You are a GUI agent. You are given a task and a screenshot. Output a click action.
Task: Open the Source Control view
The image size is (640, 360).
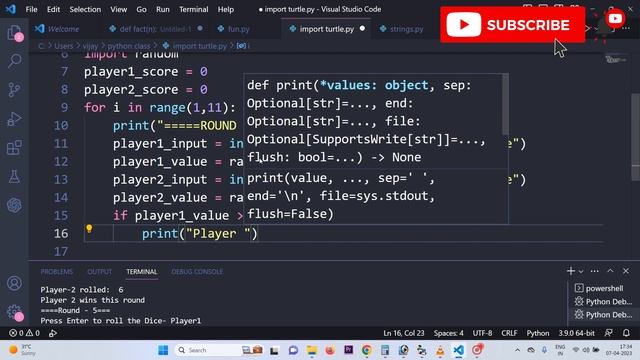click(x=14, y=90)
